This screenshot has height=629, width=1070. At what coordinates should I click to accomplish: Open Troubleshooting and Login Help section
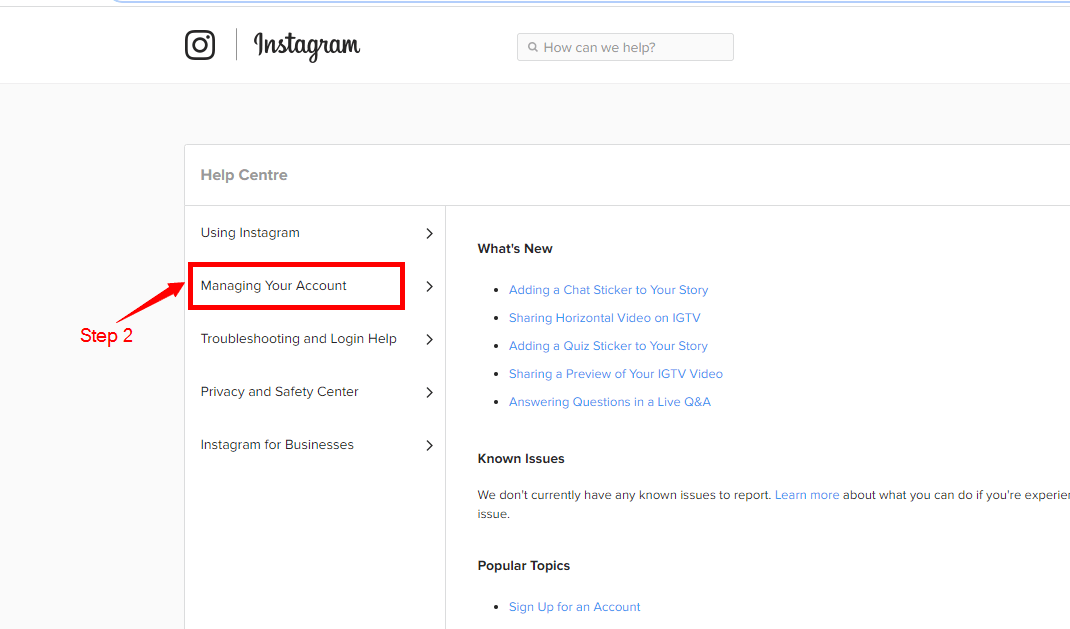pos(298,339)
